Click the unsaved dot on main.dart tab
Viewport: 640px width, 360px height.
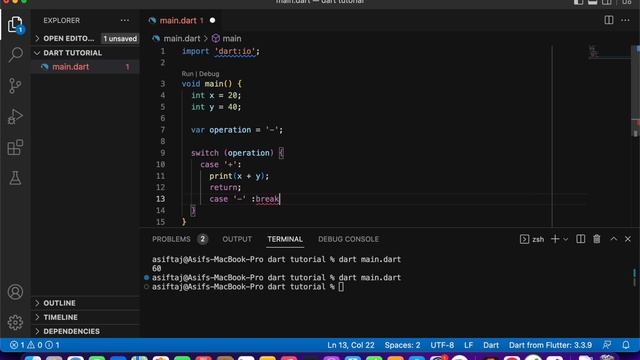coord(212,20)
